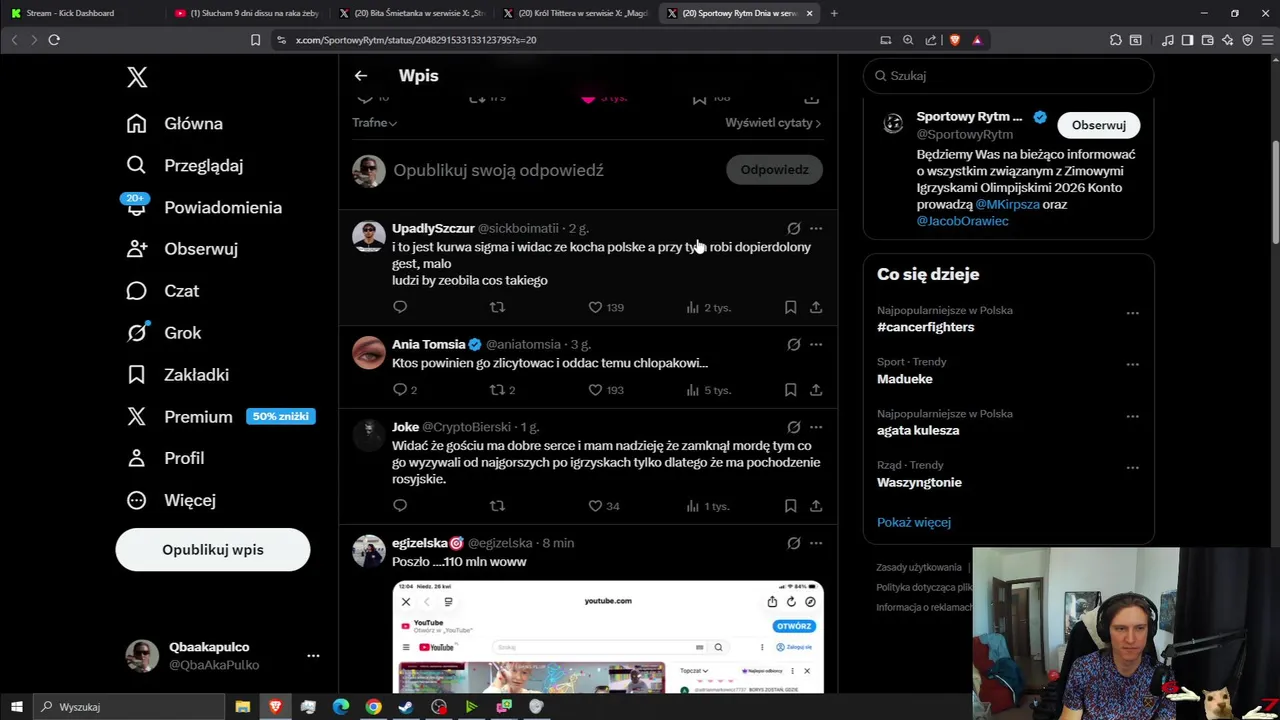This screenshot has height=720, width=1280.
Task: Like Ania Tomsia's reply with 193 likes
Action: pos(606,390)
